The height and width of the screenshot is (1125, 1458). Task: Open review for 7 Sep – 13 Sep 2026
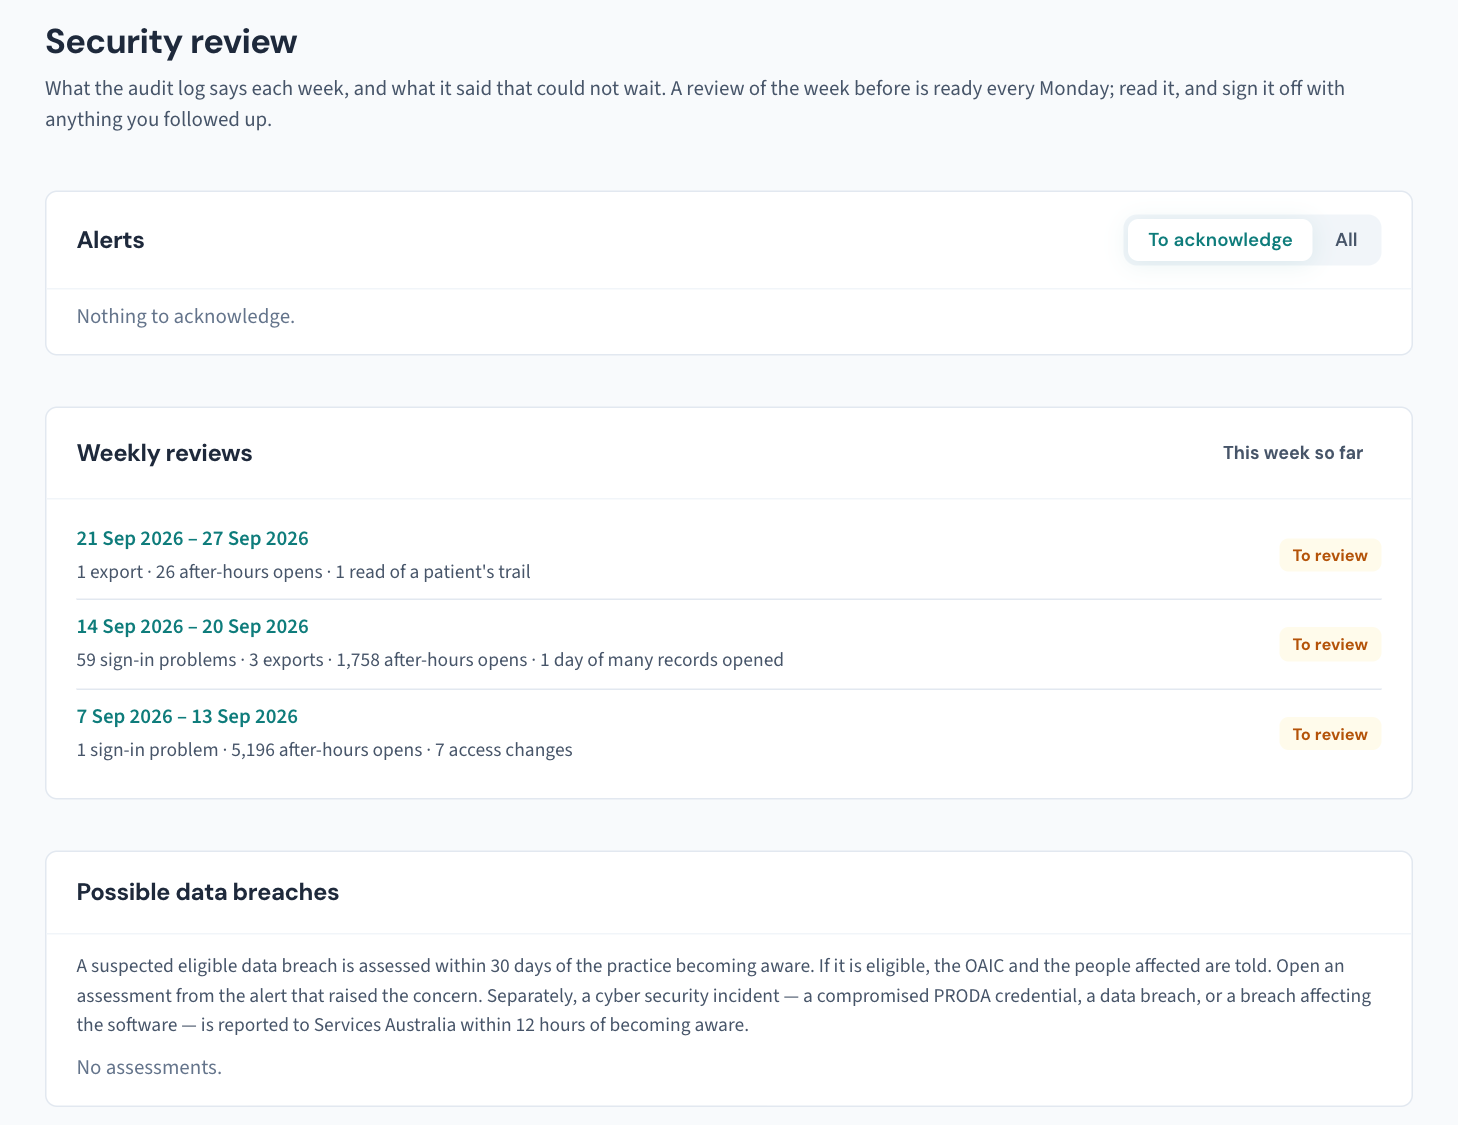tap(187, 716)
